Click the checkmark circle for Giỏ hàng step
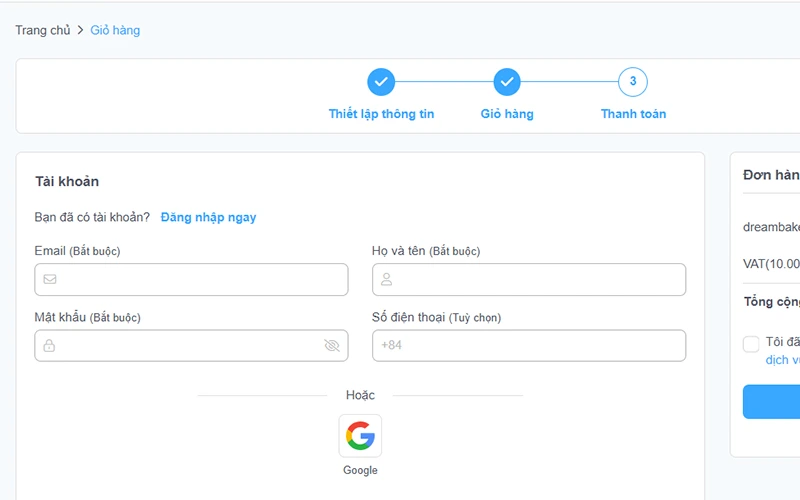Image resolution: width=800 pixels, height=500 pixels. click(507, 82)
